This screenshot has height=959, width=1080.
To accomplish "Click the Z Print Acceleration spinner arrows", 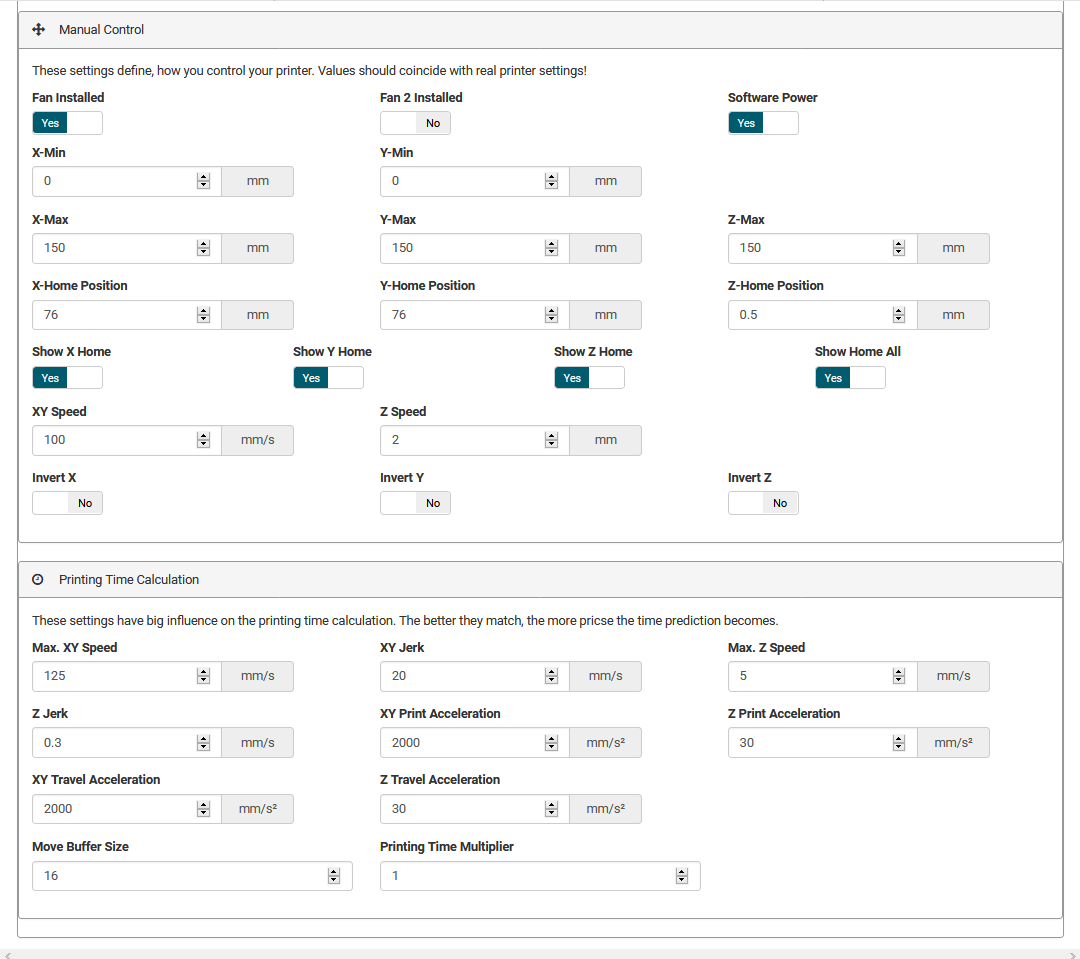I will [x=899, y=743].
